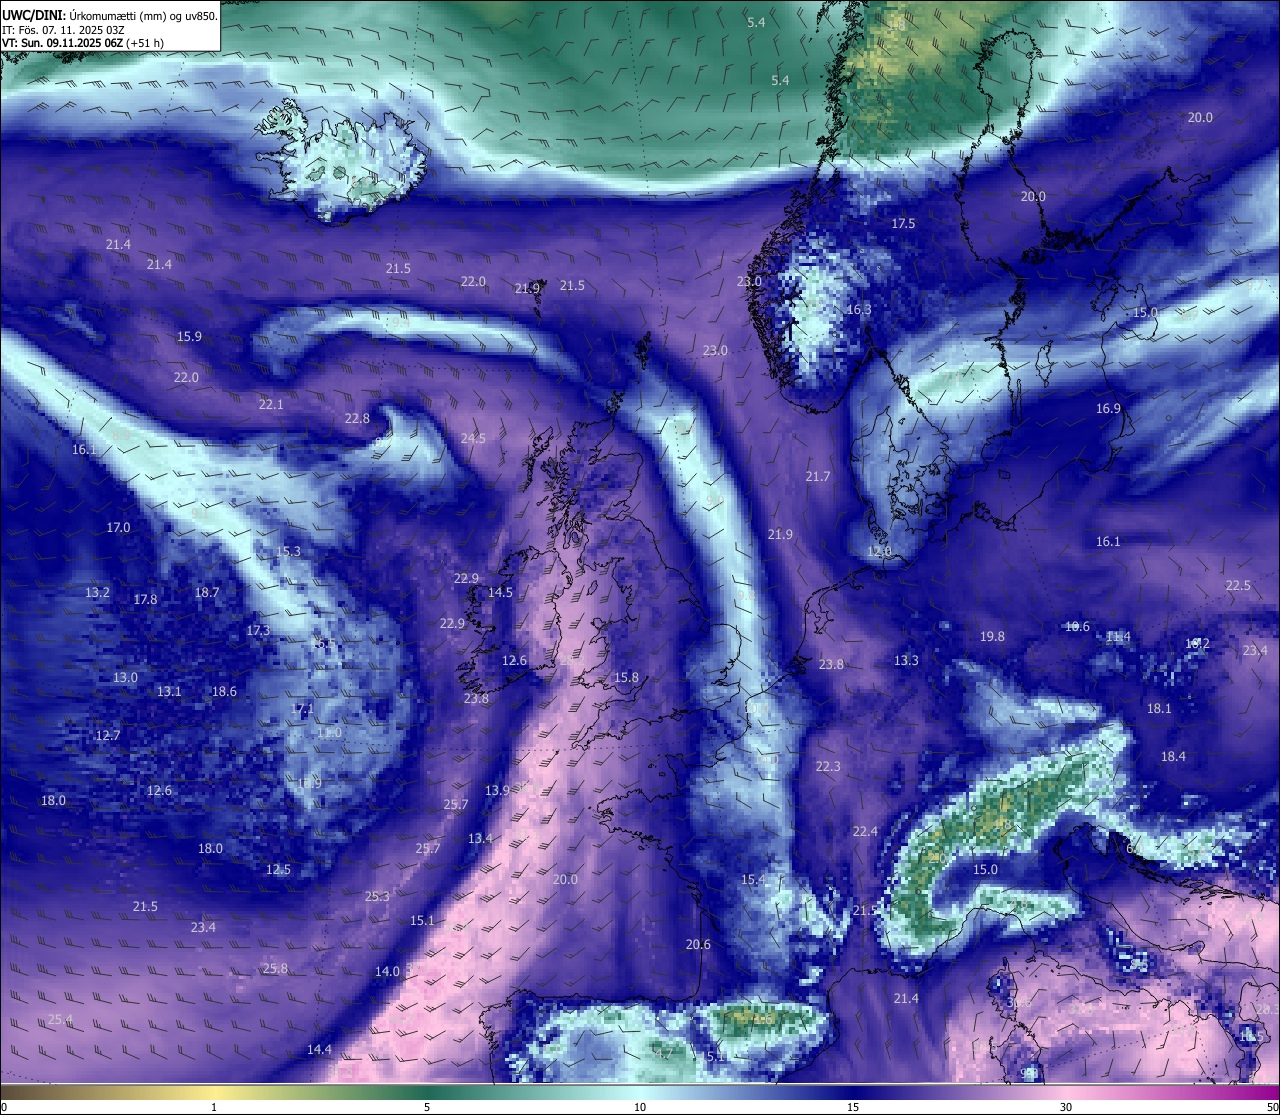This screenshot has width=1280, height=1115.
Task: Click the 'UWC/DINI: Úrkomumætti (mm) og uv850.' title
Action: pyautogui.click(x=110, y=16)
